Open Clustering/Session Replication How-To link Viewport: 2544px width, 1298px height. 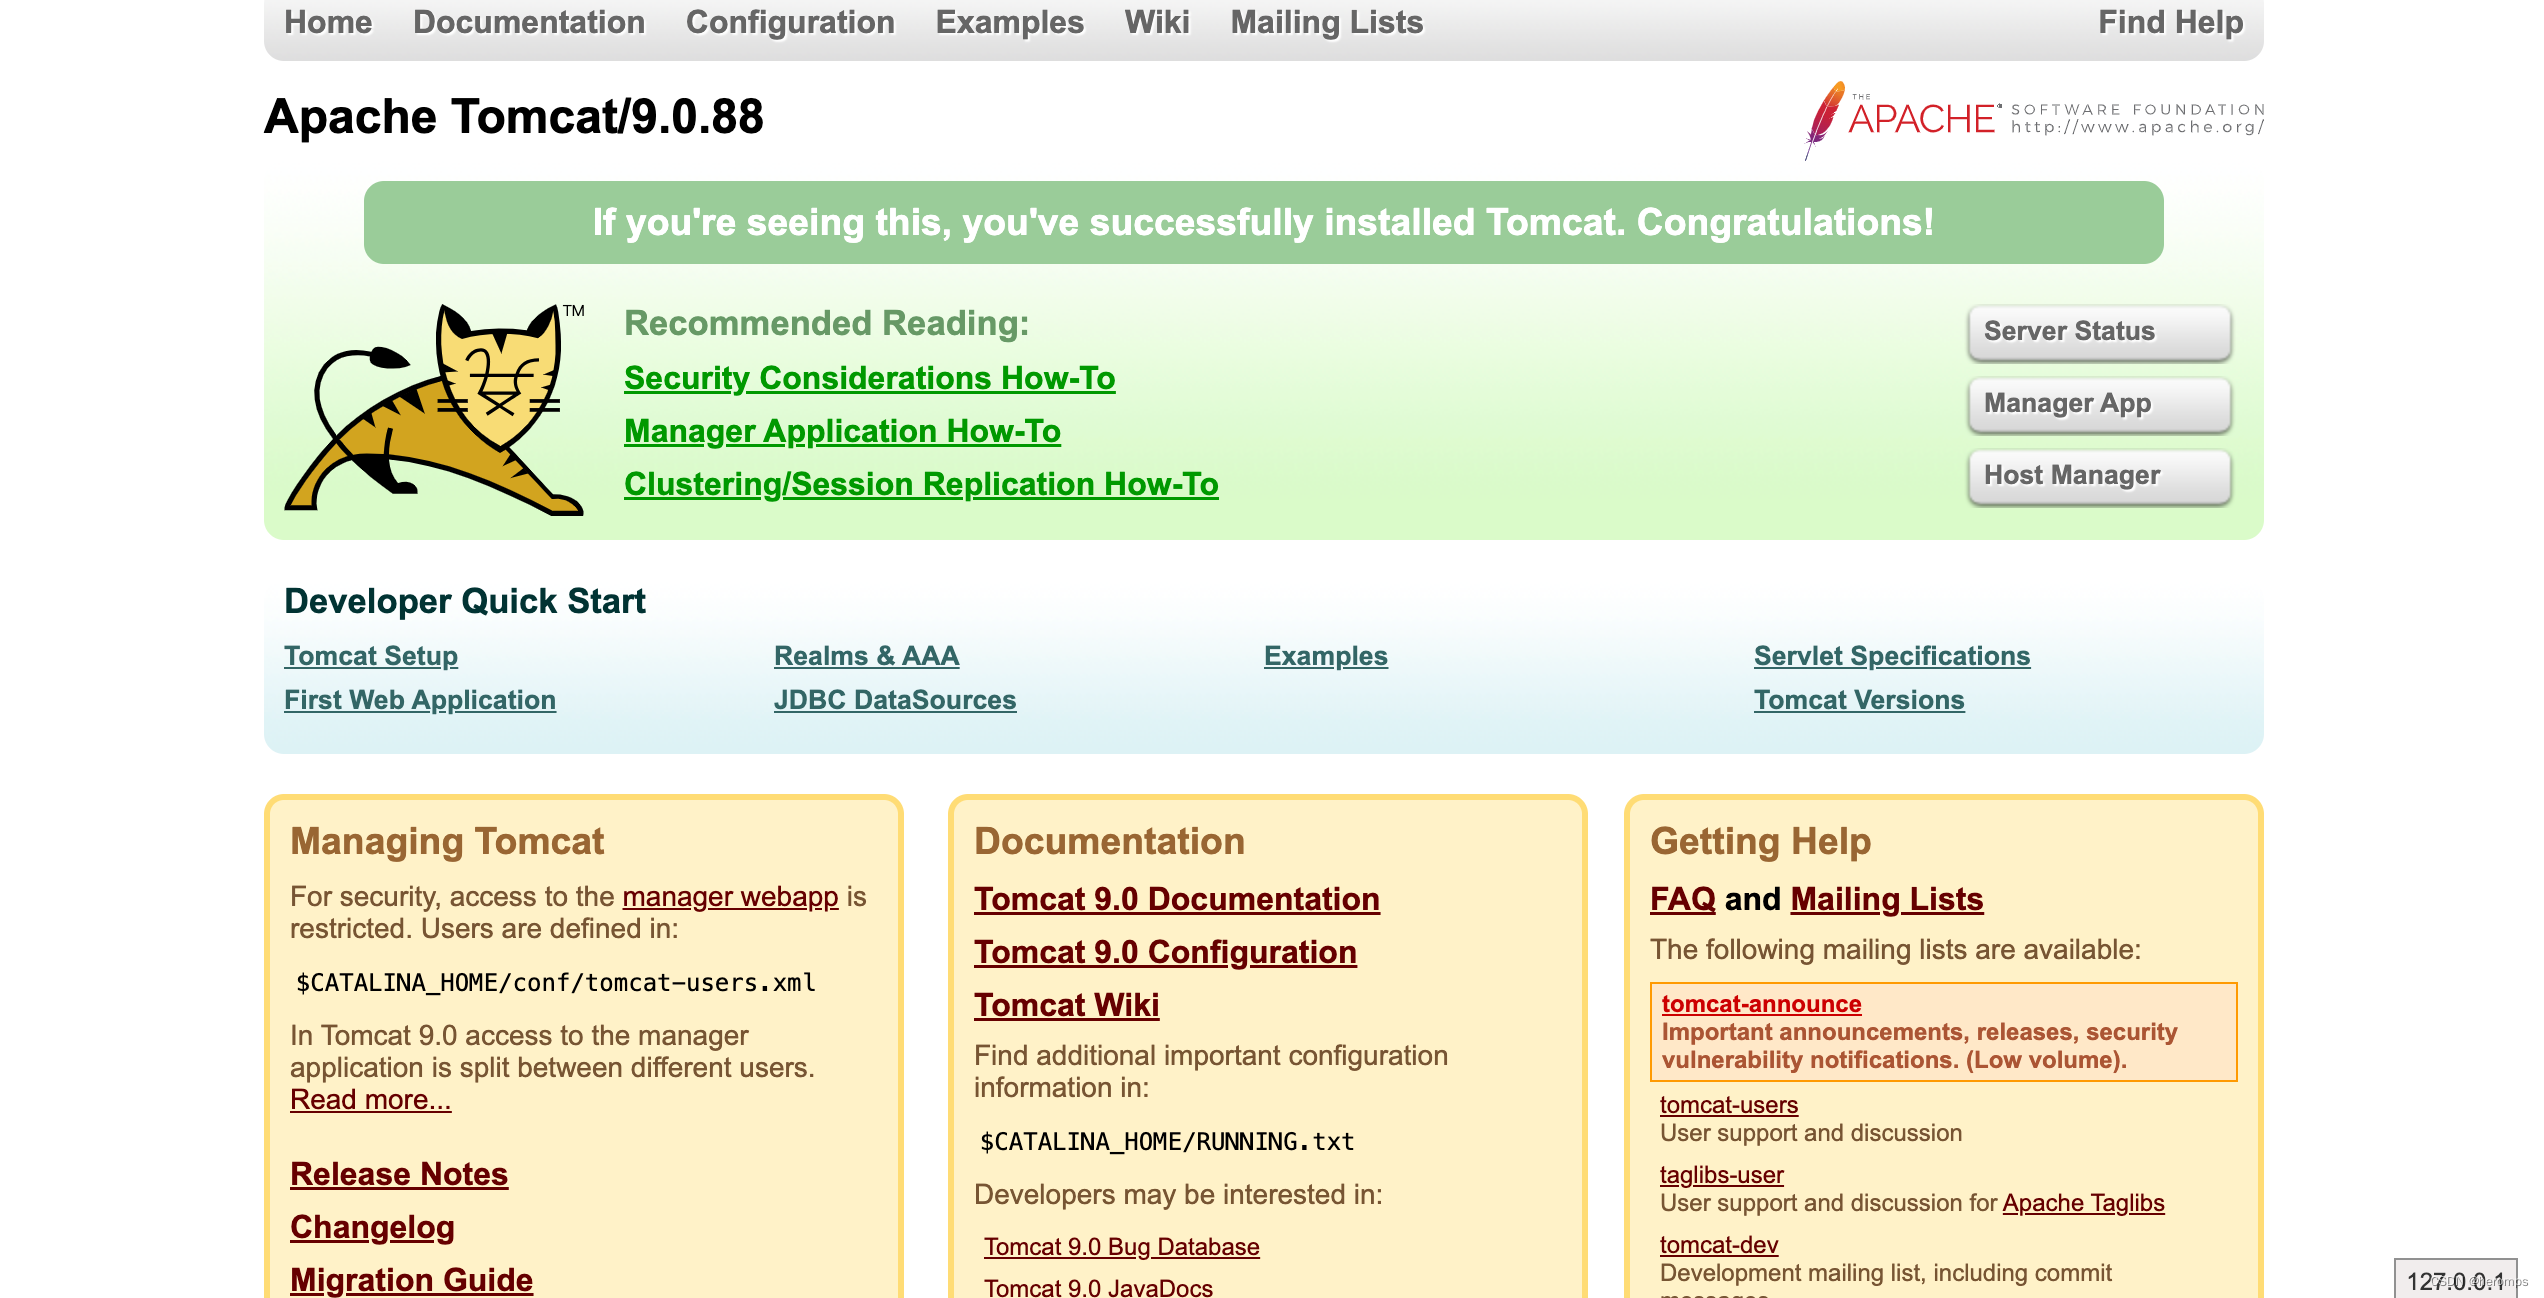(920, 484)
